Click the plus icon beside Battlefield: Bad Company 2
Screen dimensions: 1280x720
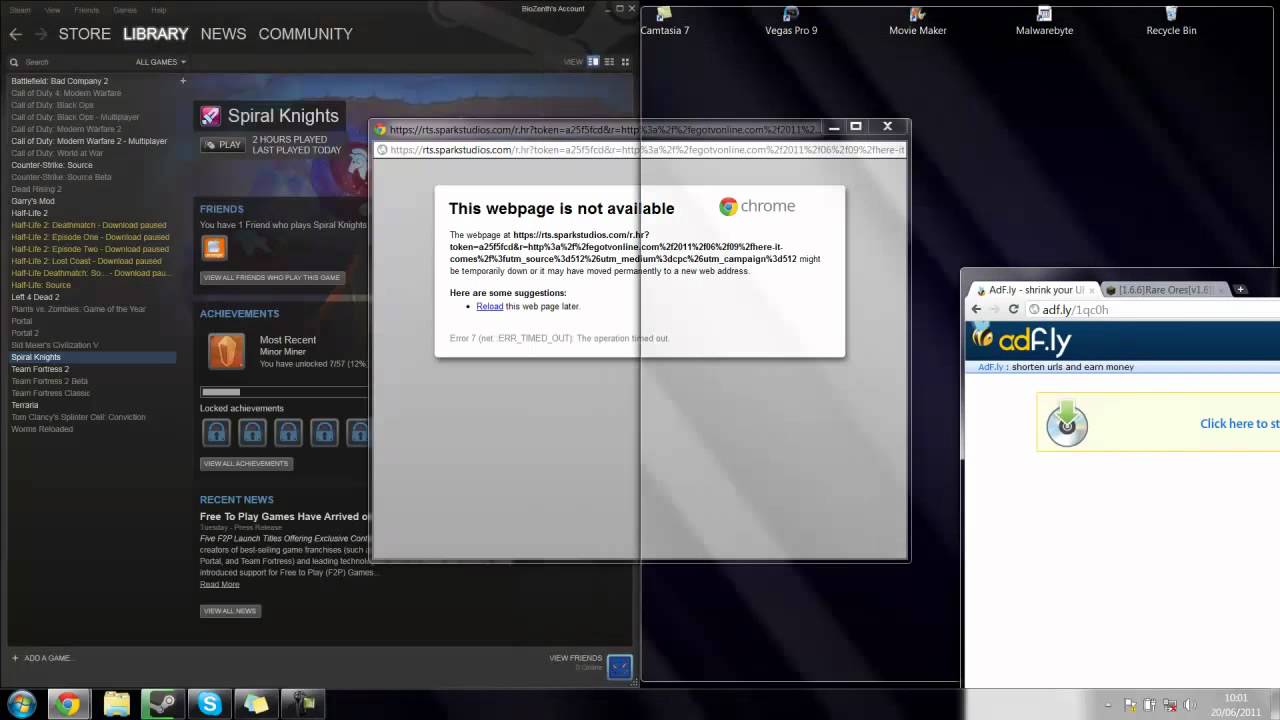[183, 81]
